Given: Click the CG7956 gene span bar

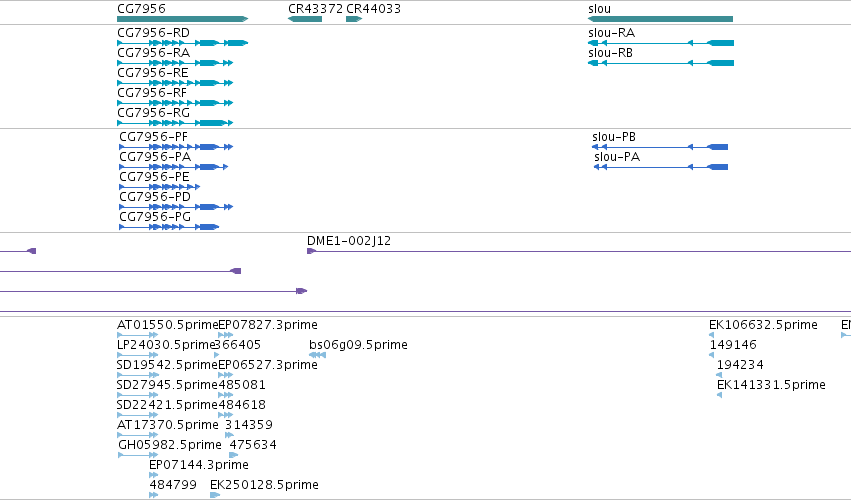Looking at the screenshot, I should tap(182, 19).
